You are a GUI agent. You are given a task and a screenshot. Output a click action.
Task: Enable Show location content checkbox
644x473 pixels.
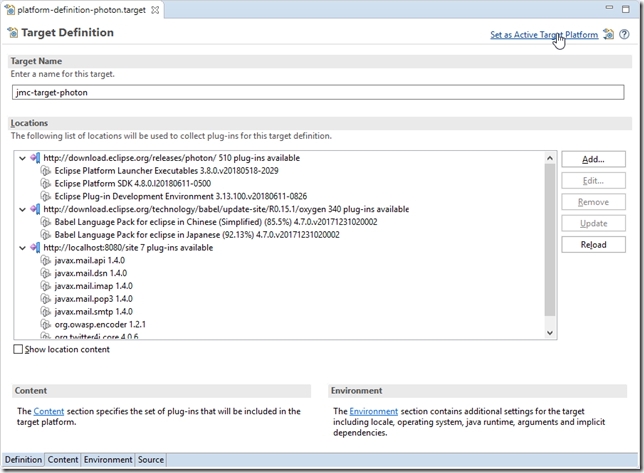[18, 349]
